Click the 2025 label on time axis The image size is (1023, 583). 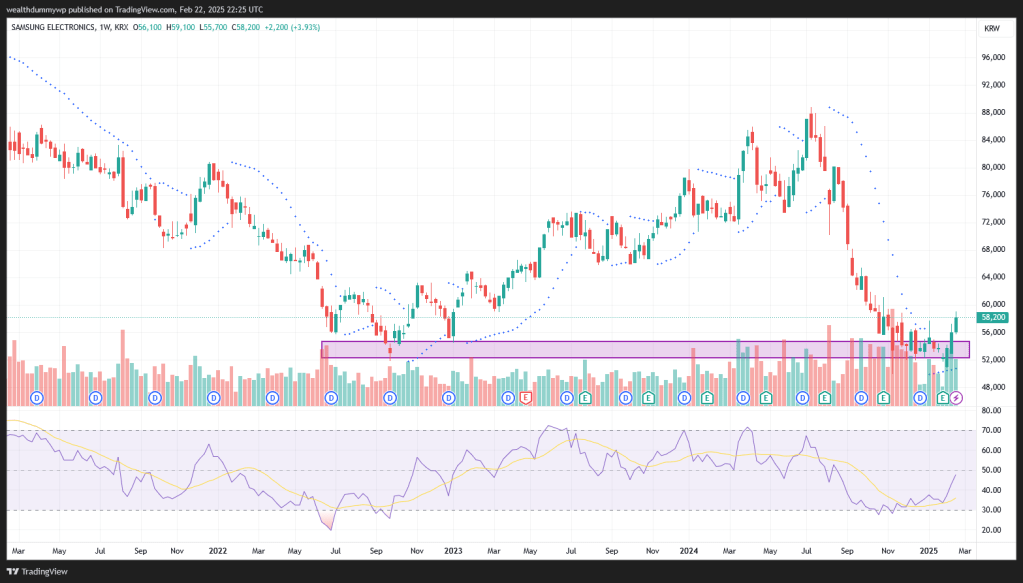point(928,550)
